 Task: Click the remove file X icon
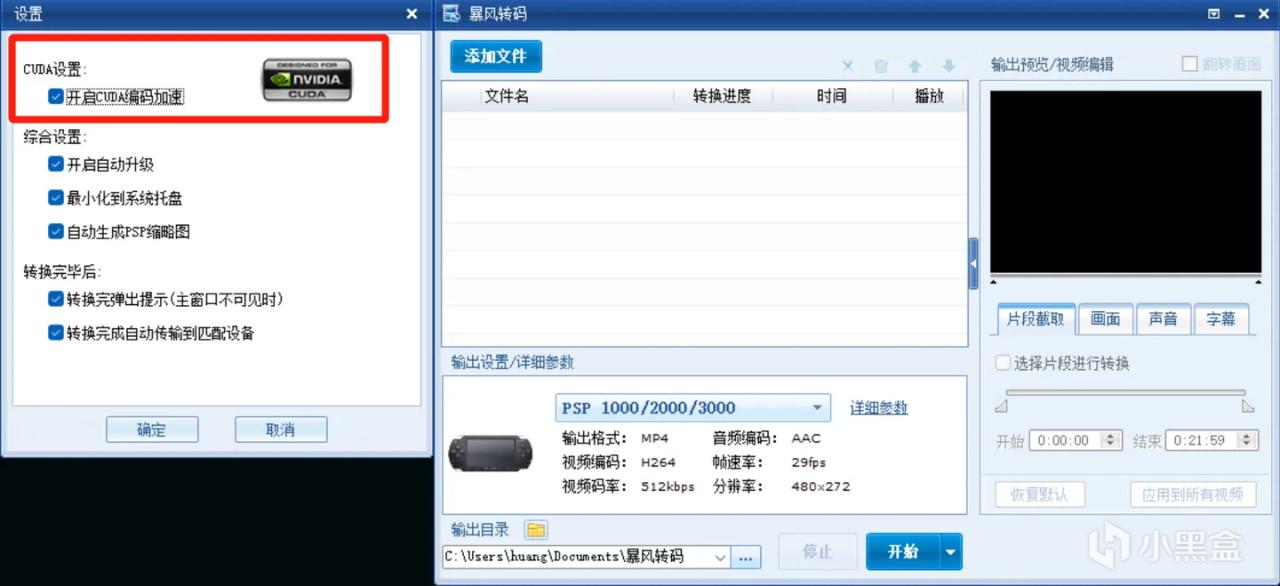[848, 66]
